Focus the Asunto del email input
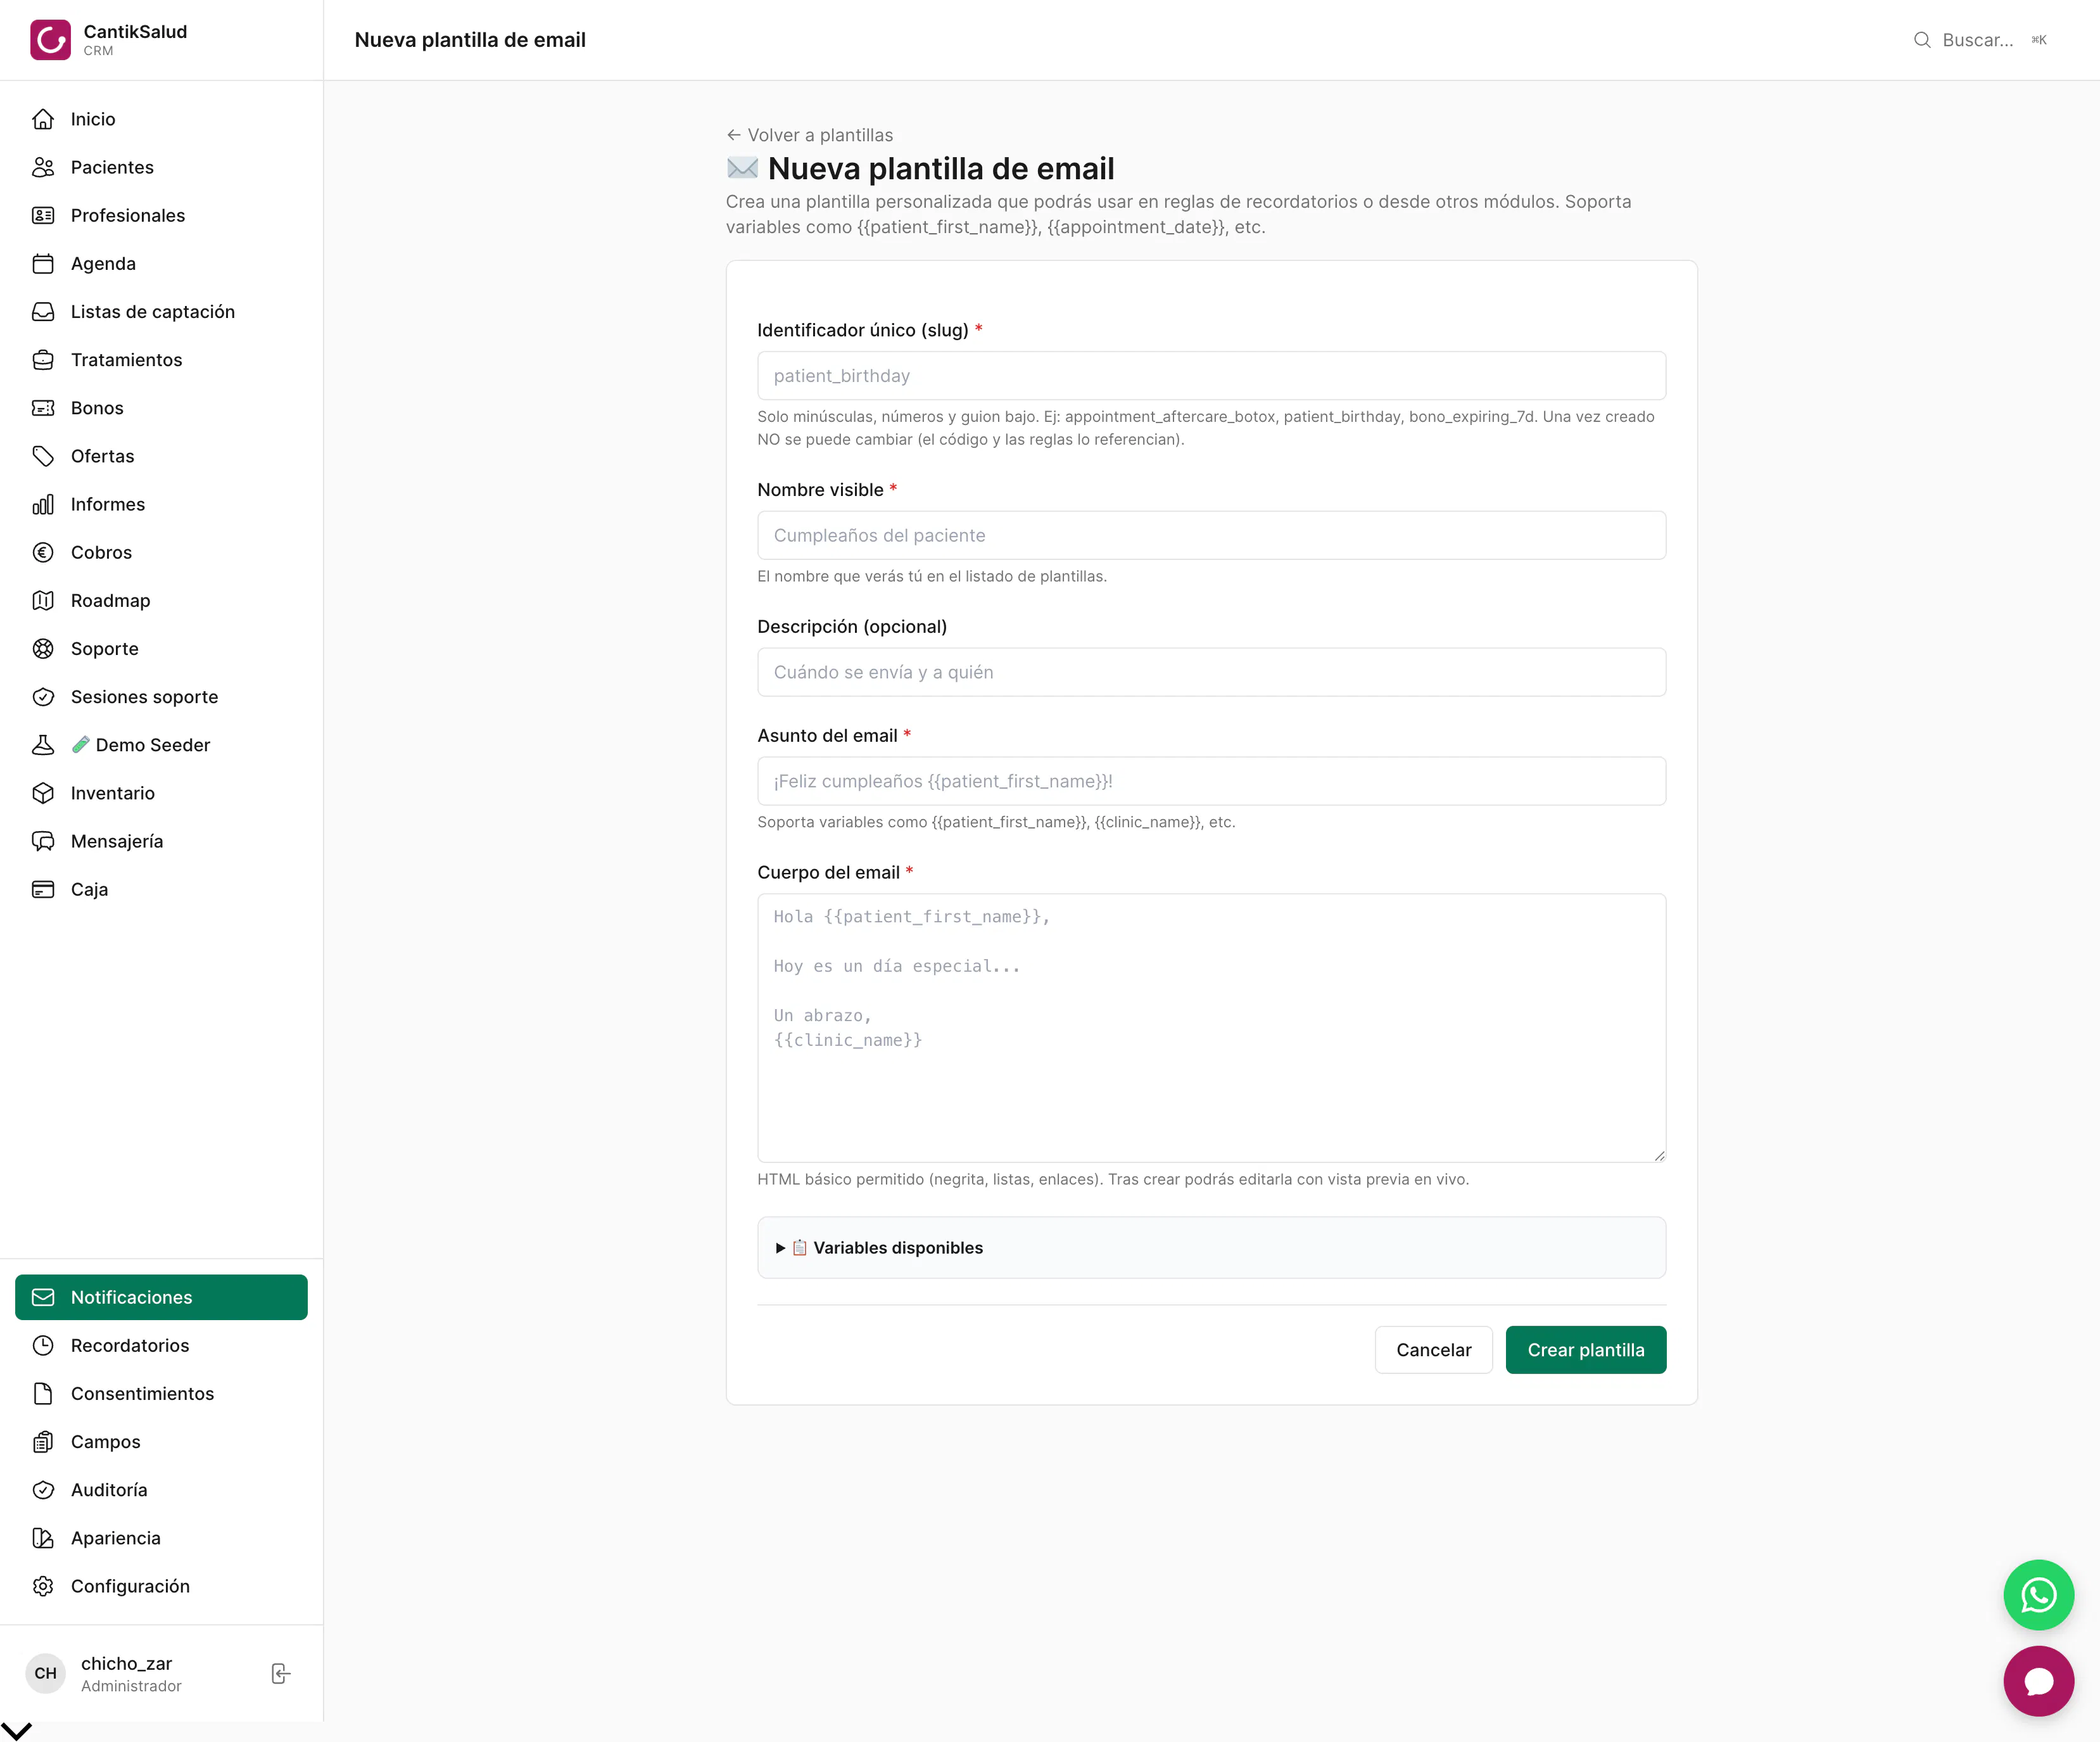2100x1742 pixels. point(1211,781)
